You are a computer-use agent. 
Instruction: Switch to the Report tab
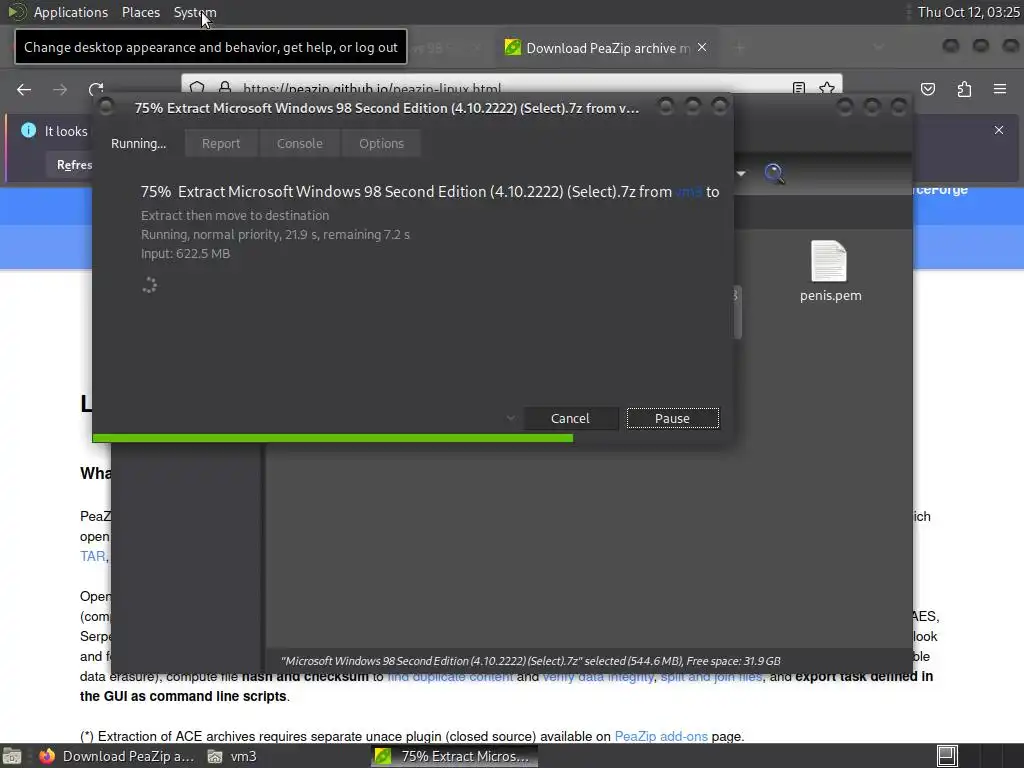point(221,143)
